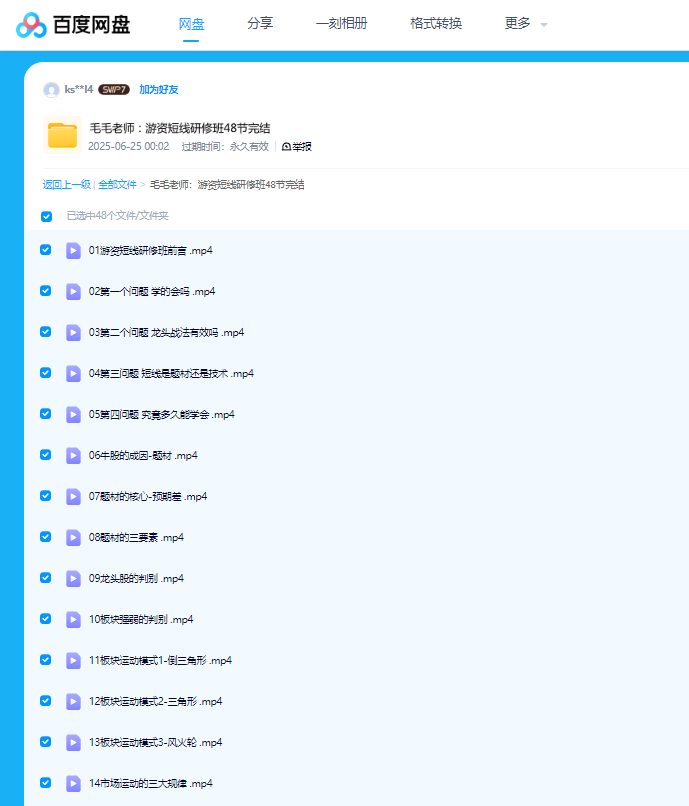
Task: Uncheck 12板块运动模式2-三角形 checkbox
Action: coord(46,701)
